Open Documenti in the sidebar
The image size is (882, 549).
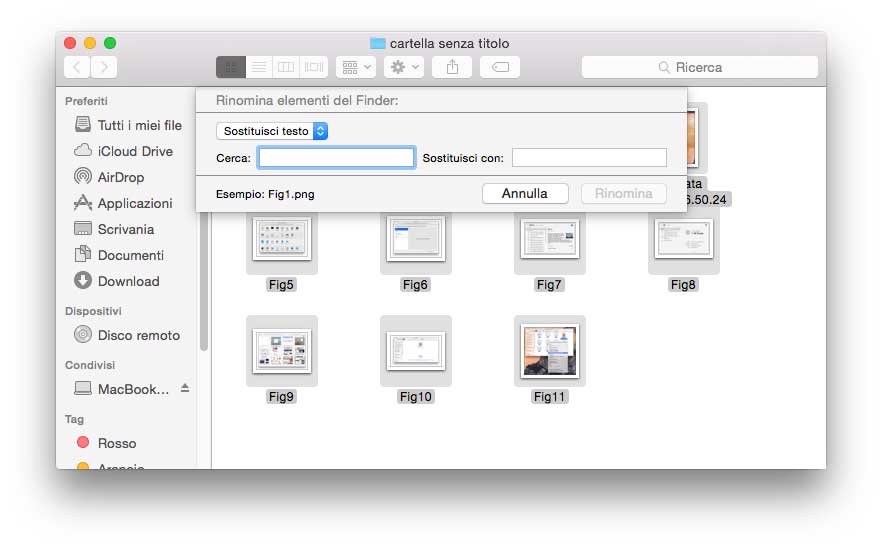119,255
